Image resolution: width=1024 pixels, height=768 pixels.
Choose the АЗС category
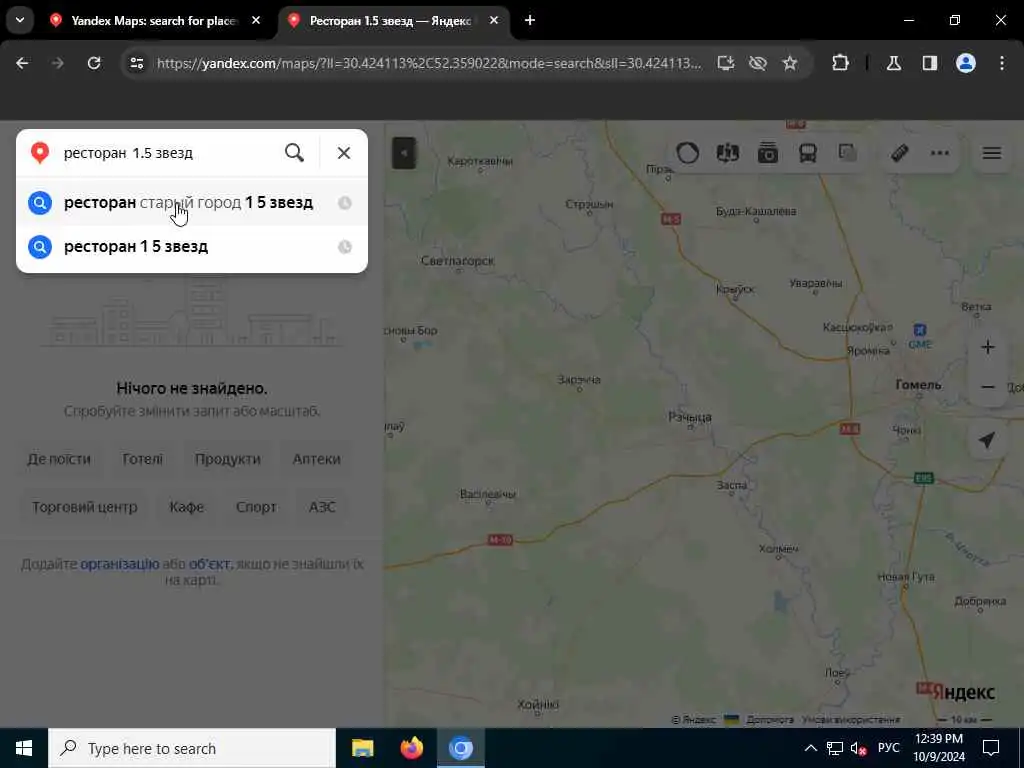pos(322,507)
